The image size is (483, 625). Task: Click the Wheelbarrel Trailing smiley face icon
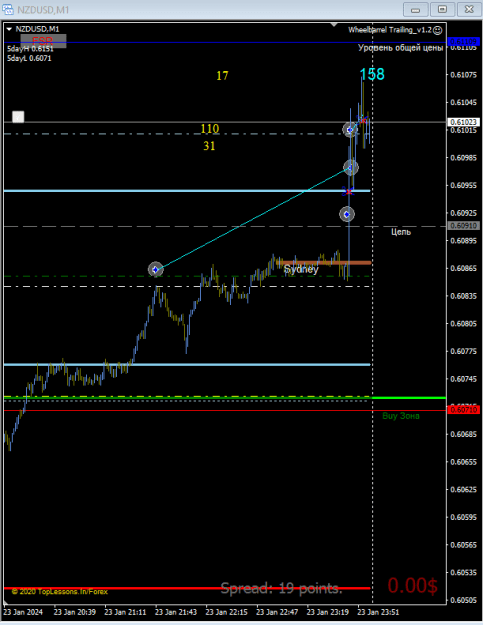438,30
